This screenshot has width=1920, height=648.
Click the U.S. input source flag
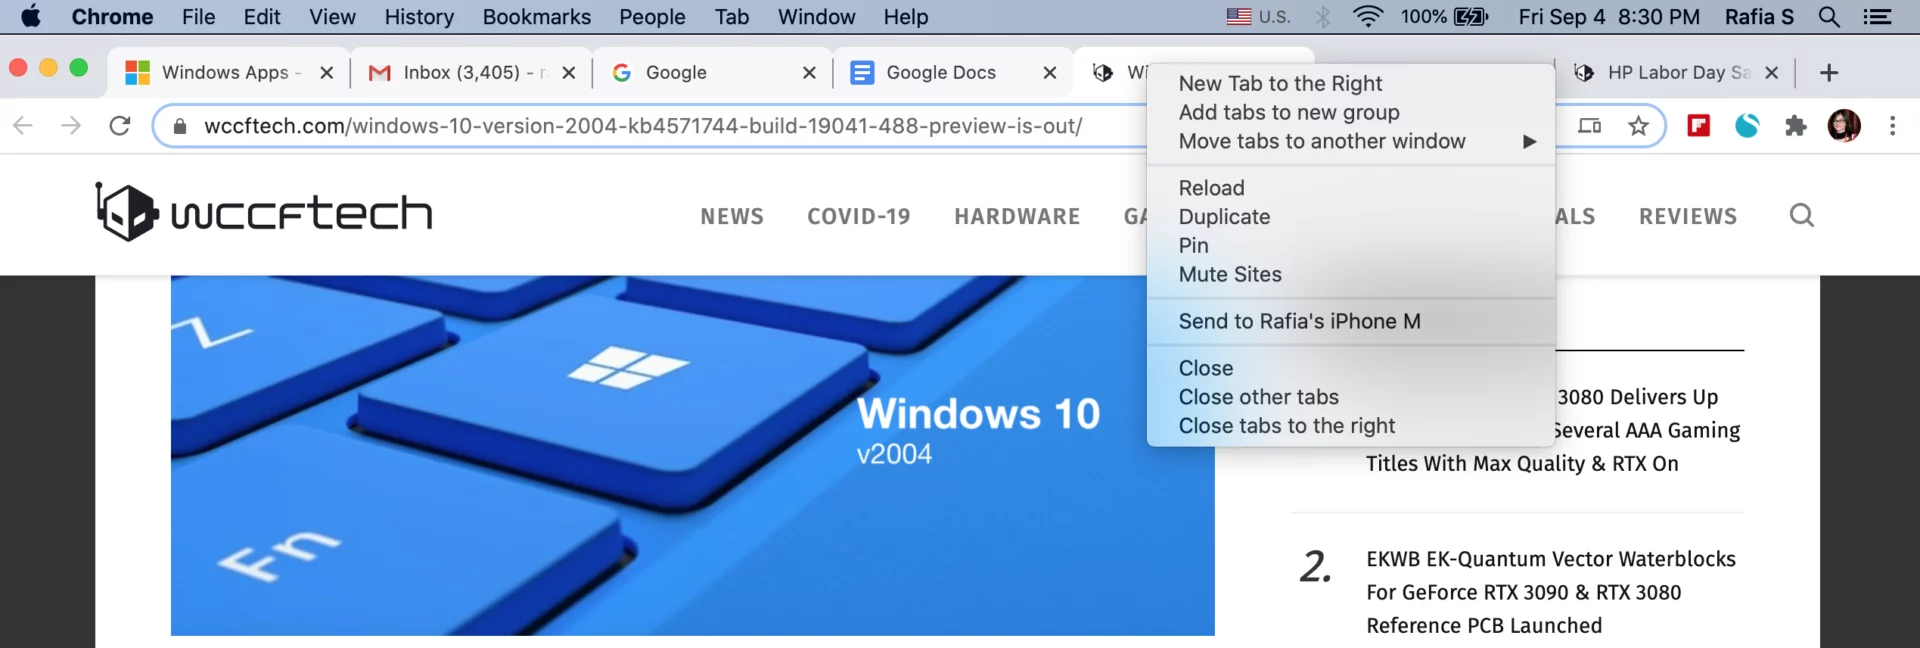[1239, 17]
